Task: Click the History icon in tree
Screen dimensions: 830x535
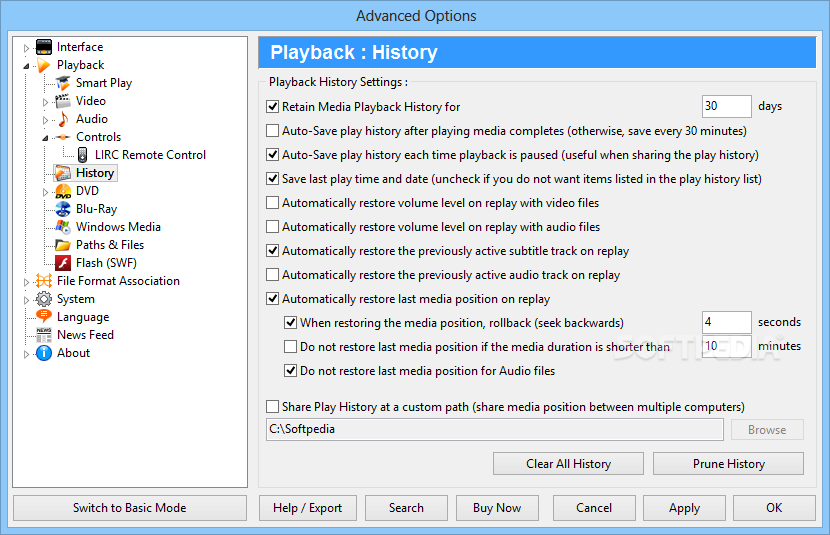Action: click(x=63, y=173)
